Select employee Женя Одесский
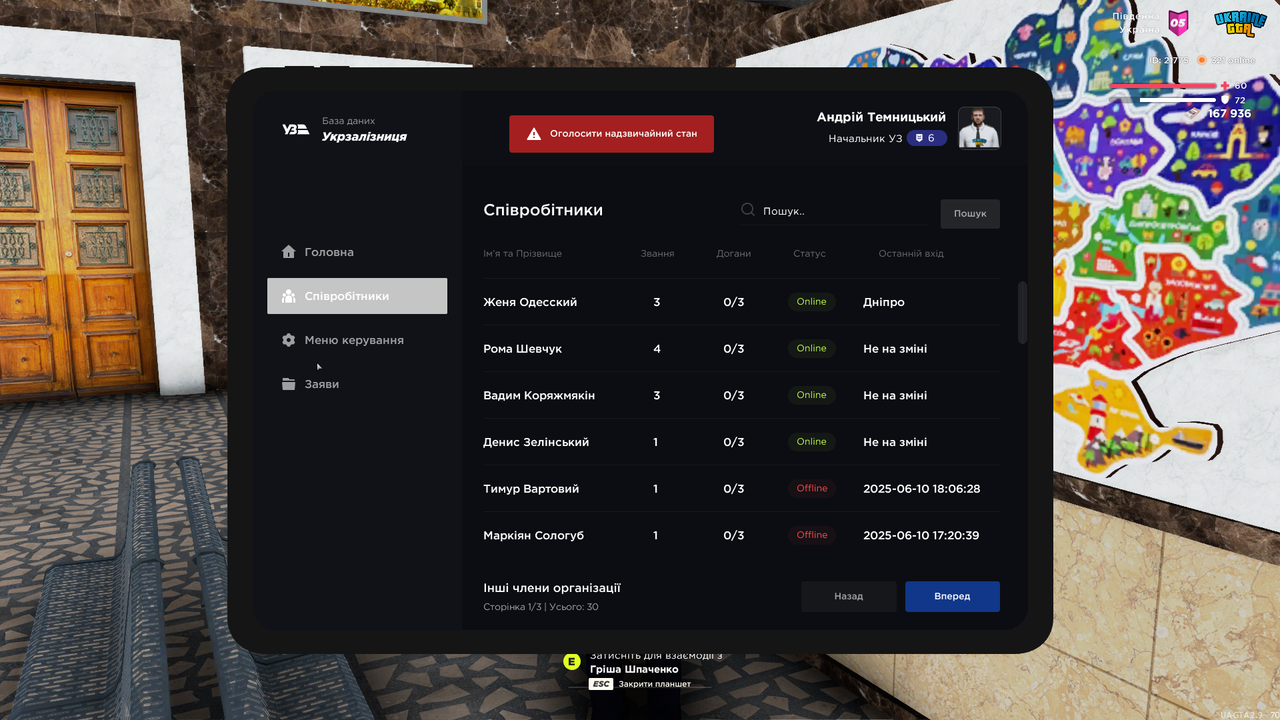1280x720 pixels. click(x=741, y=302)
